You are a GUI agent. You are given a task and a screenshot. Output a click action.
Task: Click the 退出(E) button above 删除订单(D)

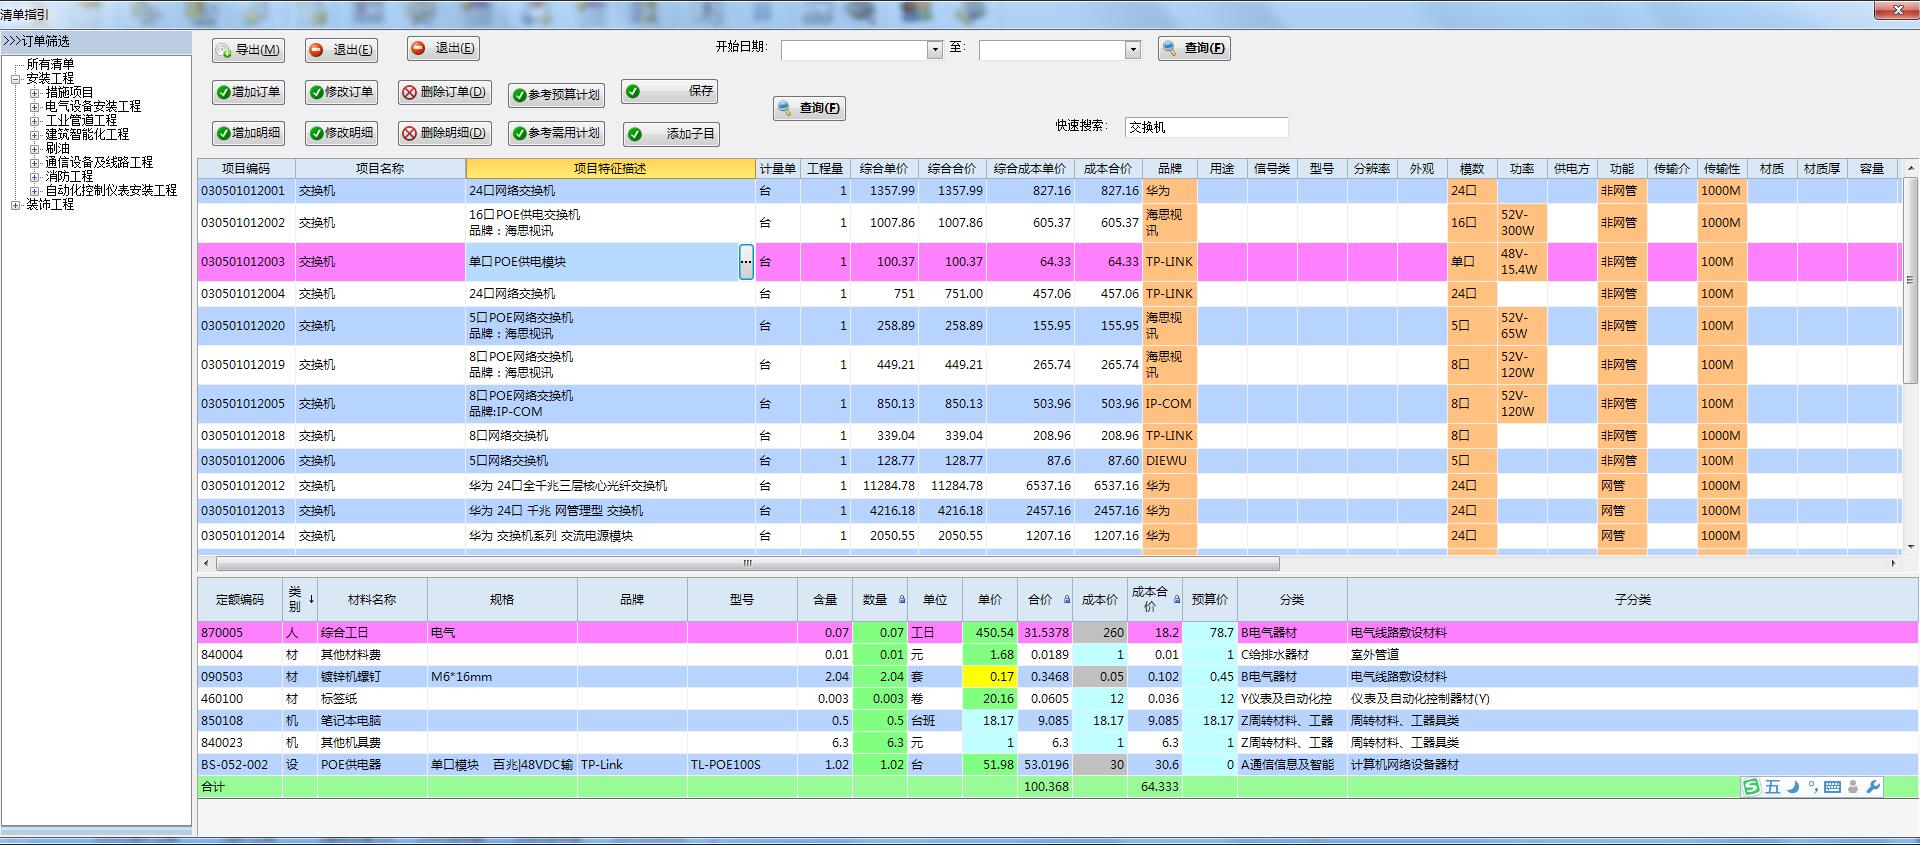point(442,48)
